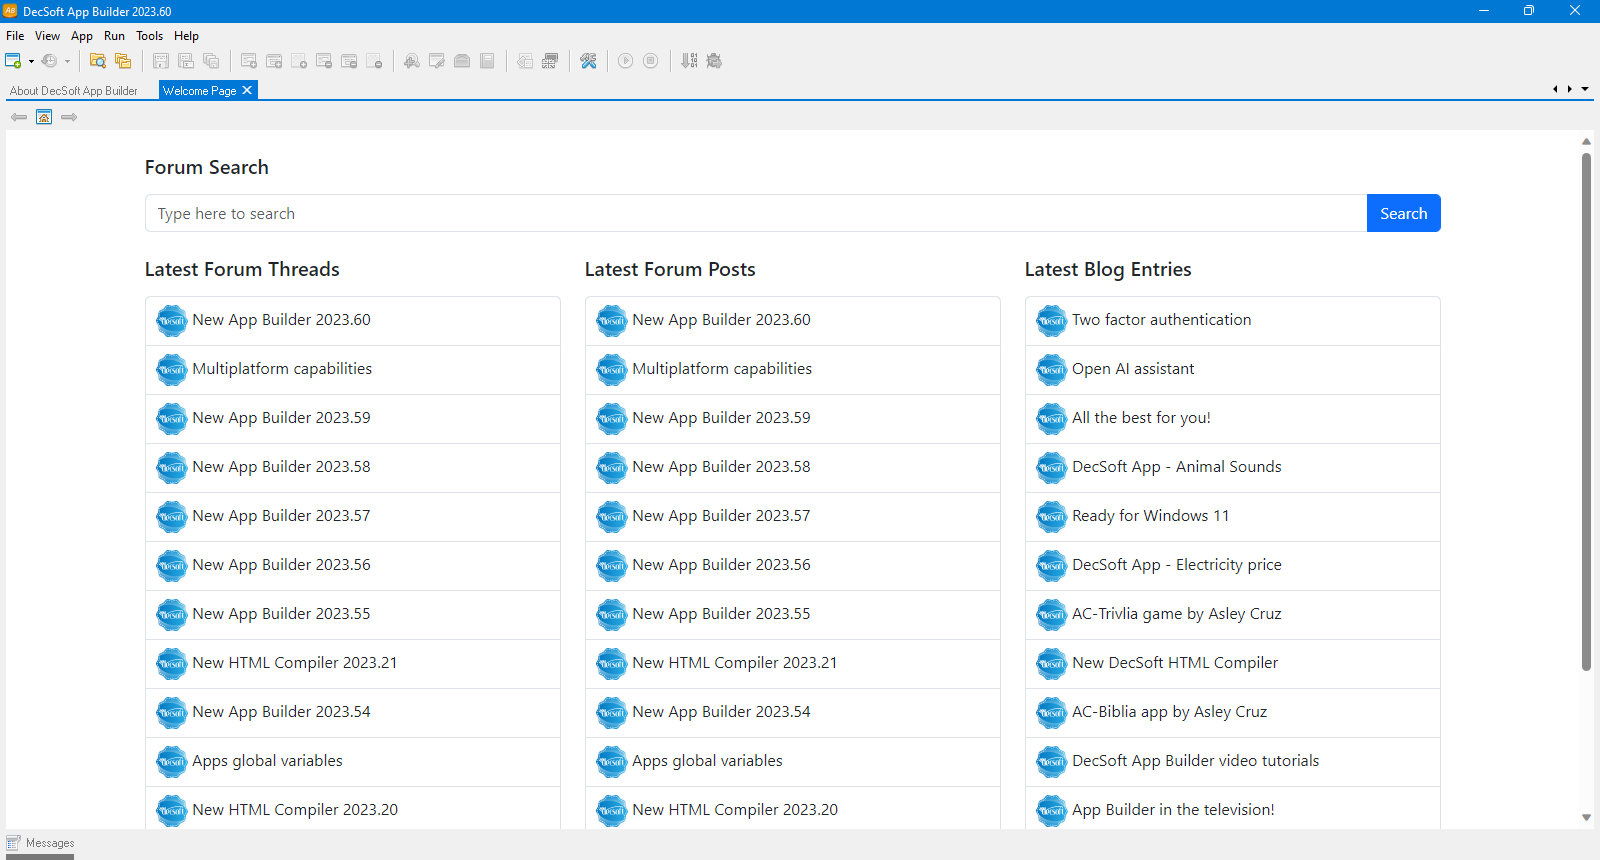The height and width of the screenshot is (860, 1600).
Task: Open AC-Trivlia game by Asley Cruz
Action: [x=1233, y=614]
